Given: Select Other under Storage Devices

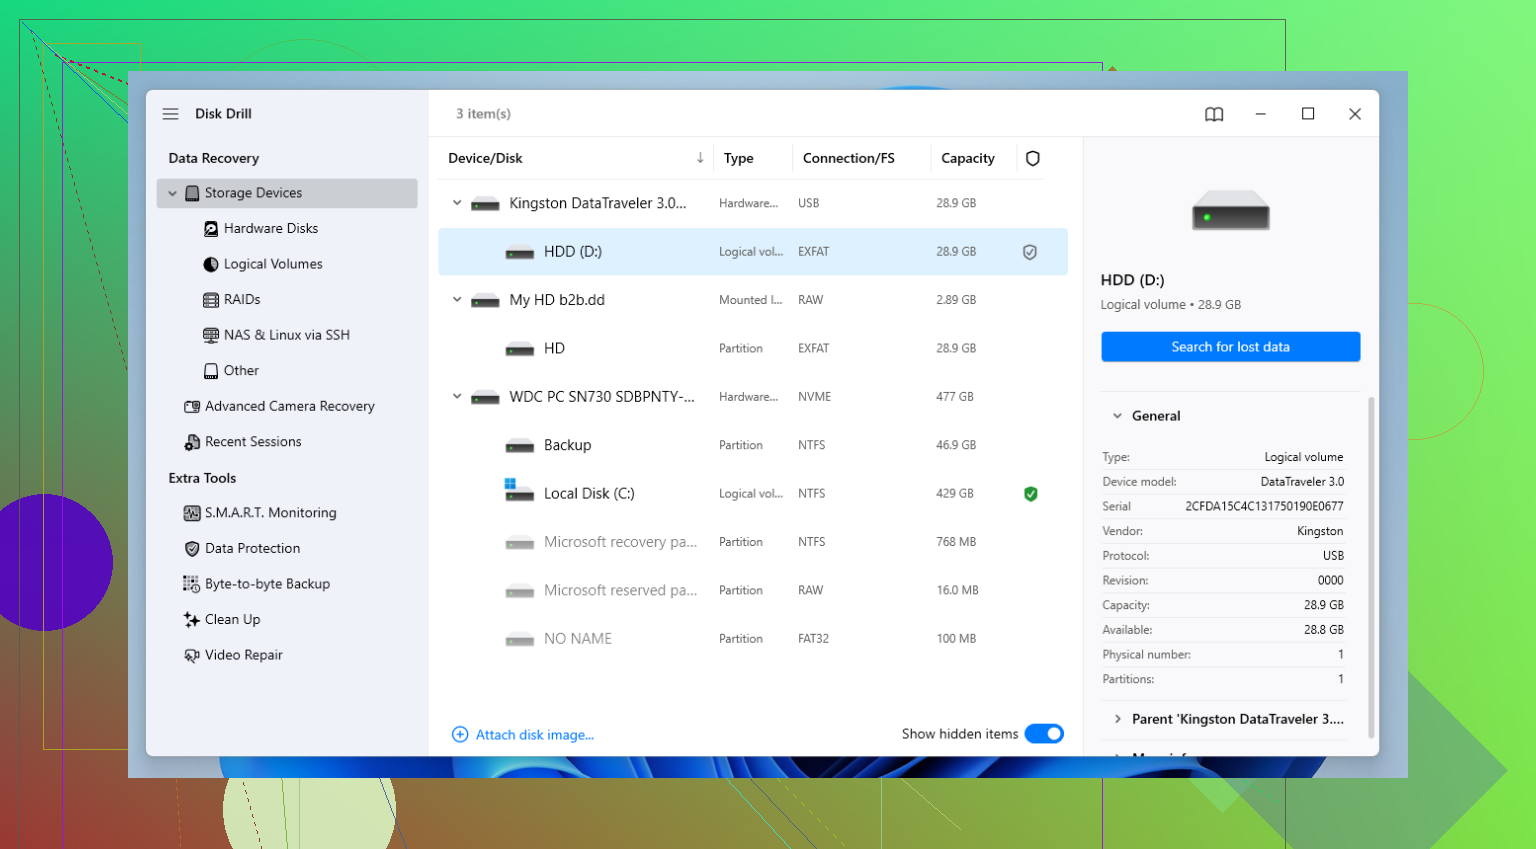Looking at the screenshot, I should [241, 371].
